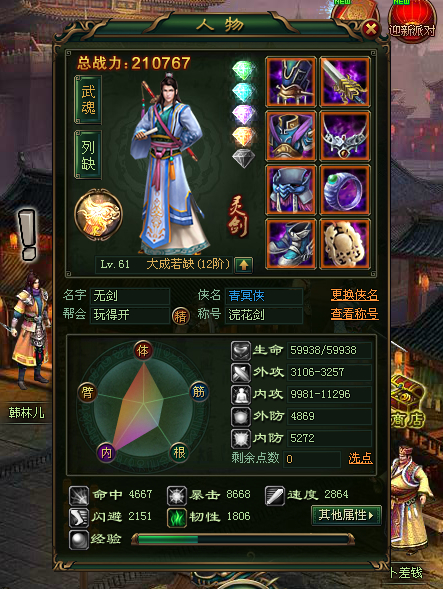Click the boots equipment slot
The width and height of the screenshot is (443, 589).
coord(291,243)
